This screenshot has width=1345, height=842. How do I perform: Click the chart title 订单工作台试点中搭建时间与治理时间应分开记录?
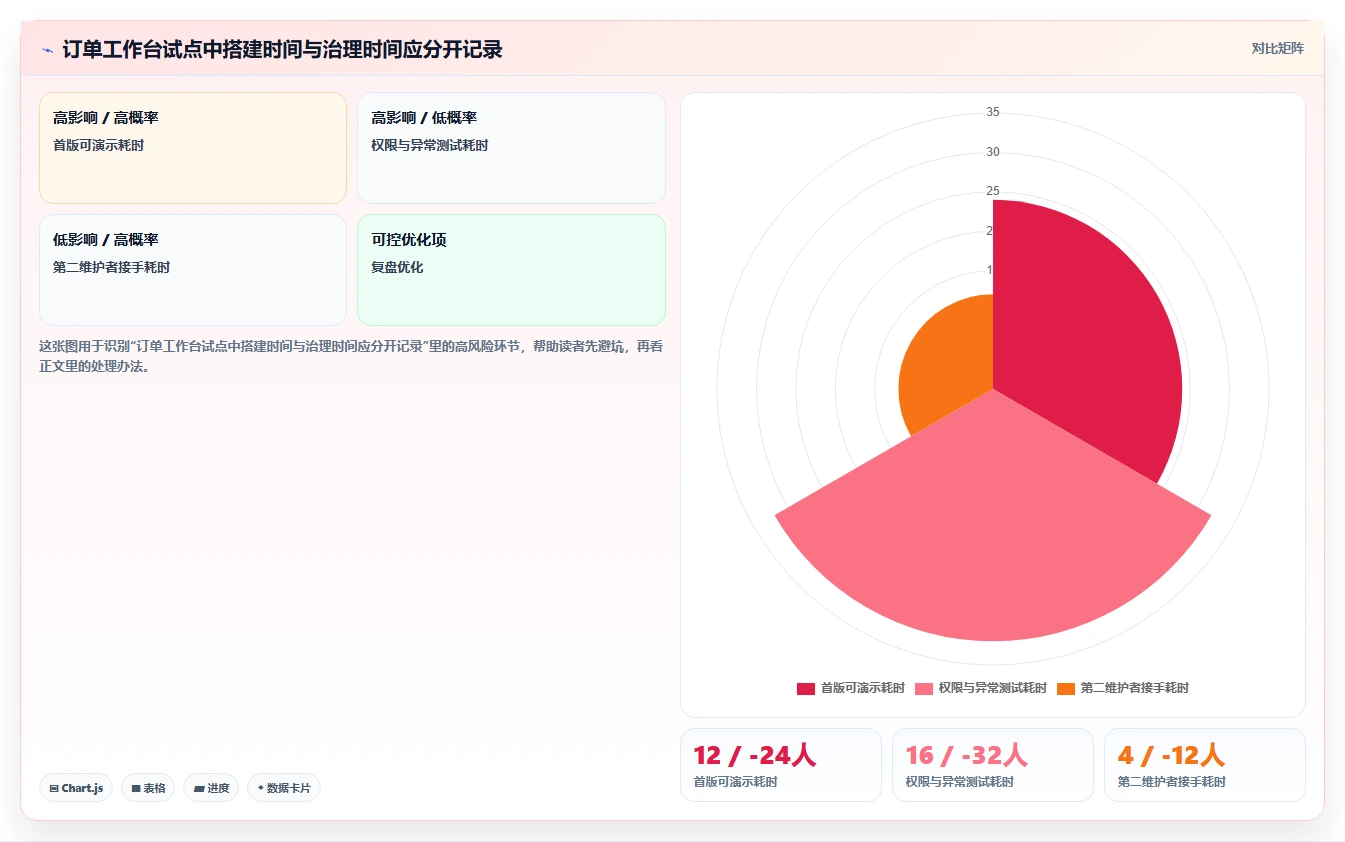283,49
